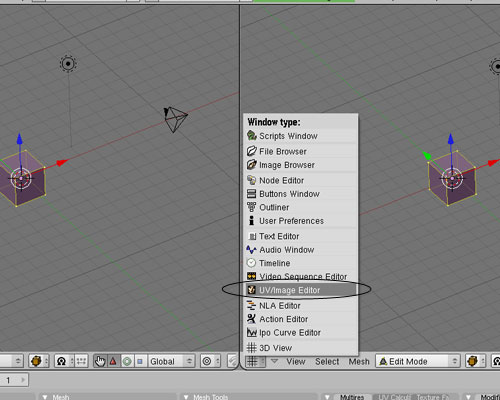
Task: Select the lamp object in left view
Action: pyautogui.click(x=68, y=63)
